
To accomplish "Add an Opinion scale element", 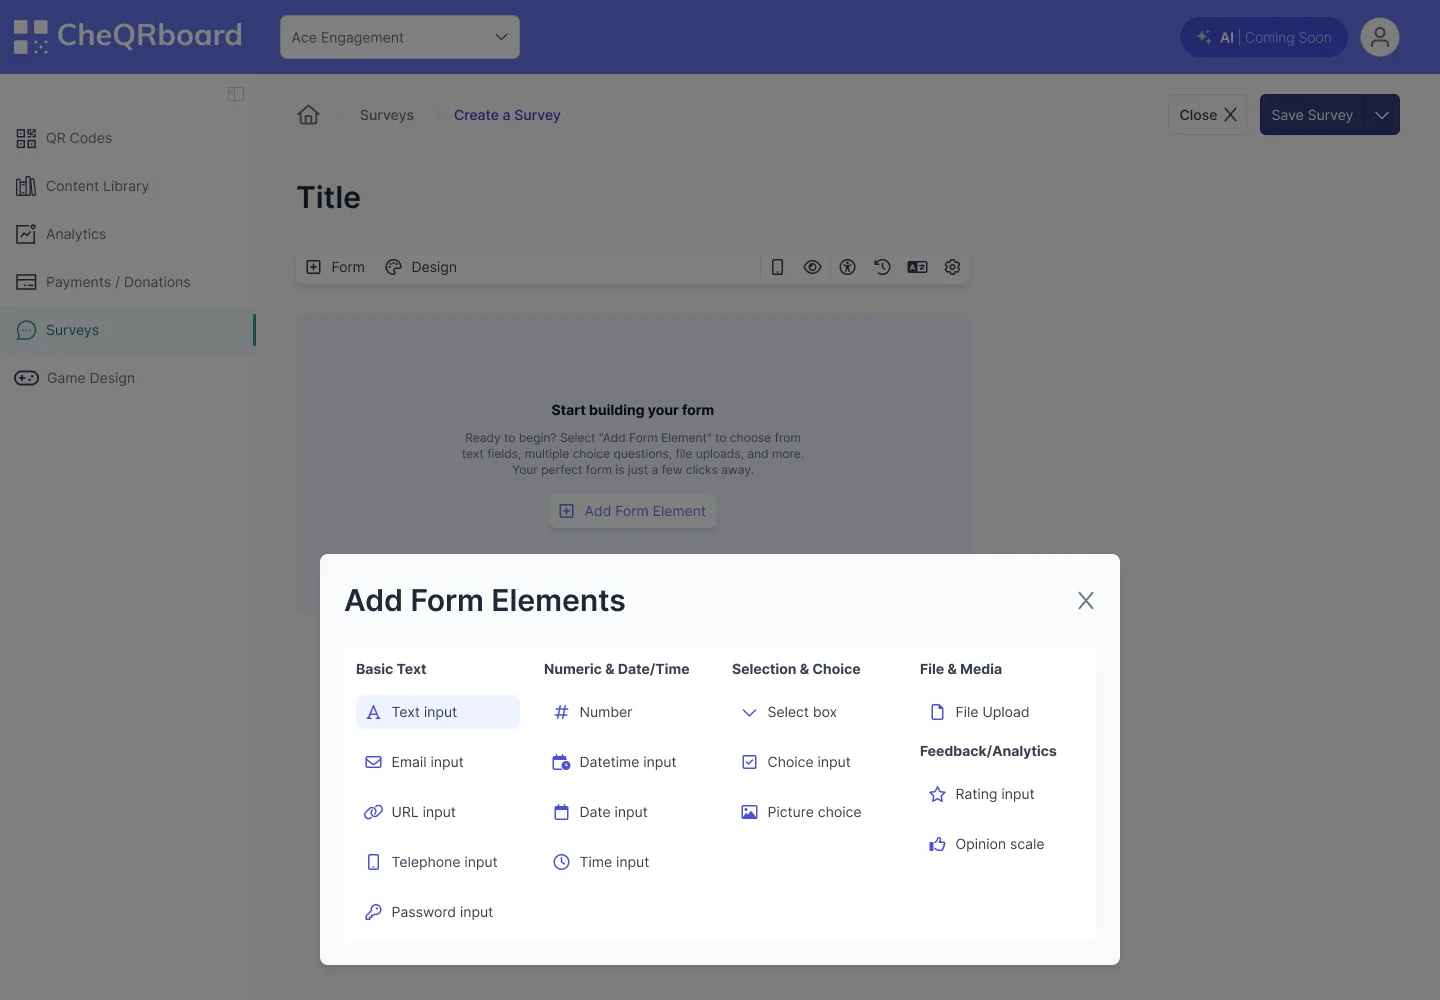I will [x=1002, y=844].
